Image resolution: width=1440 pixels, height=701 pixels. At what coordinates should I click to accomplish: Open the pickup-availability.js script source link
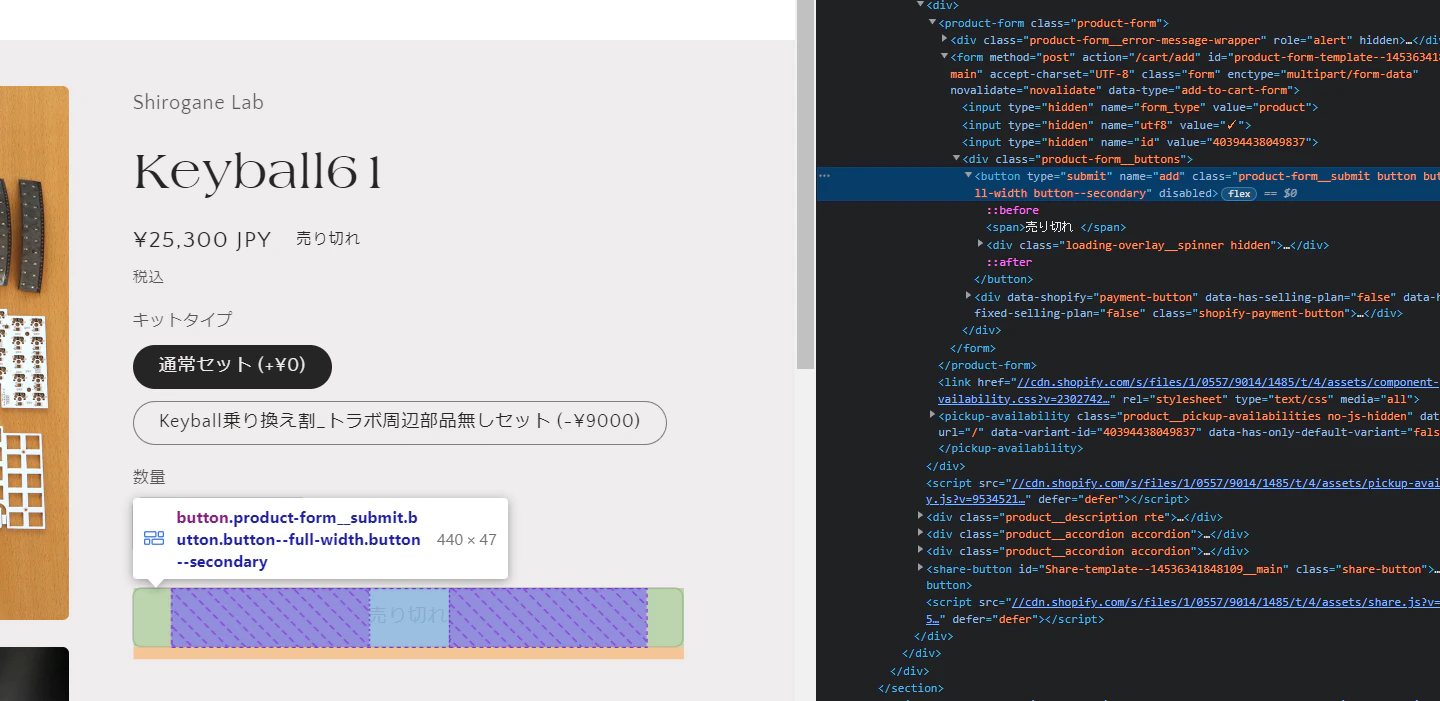[x=1227, y=483]
